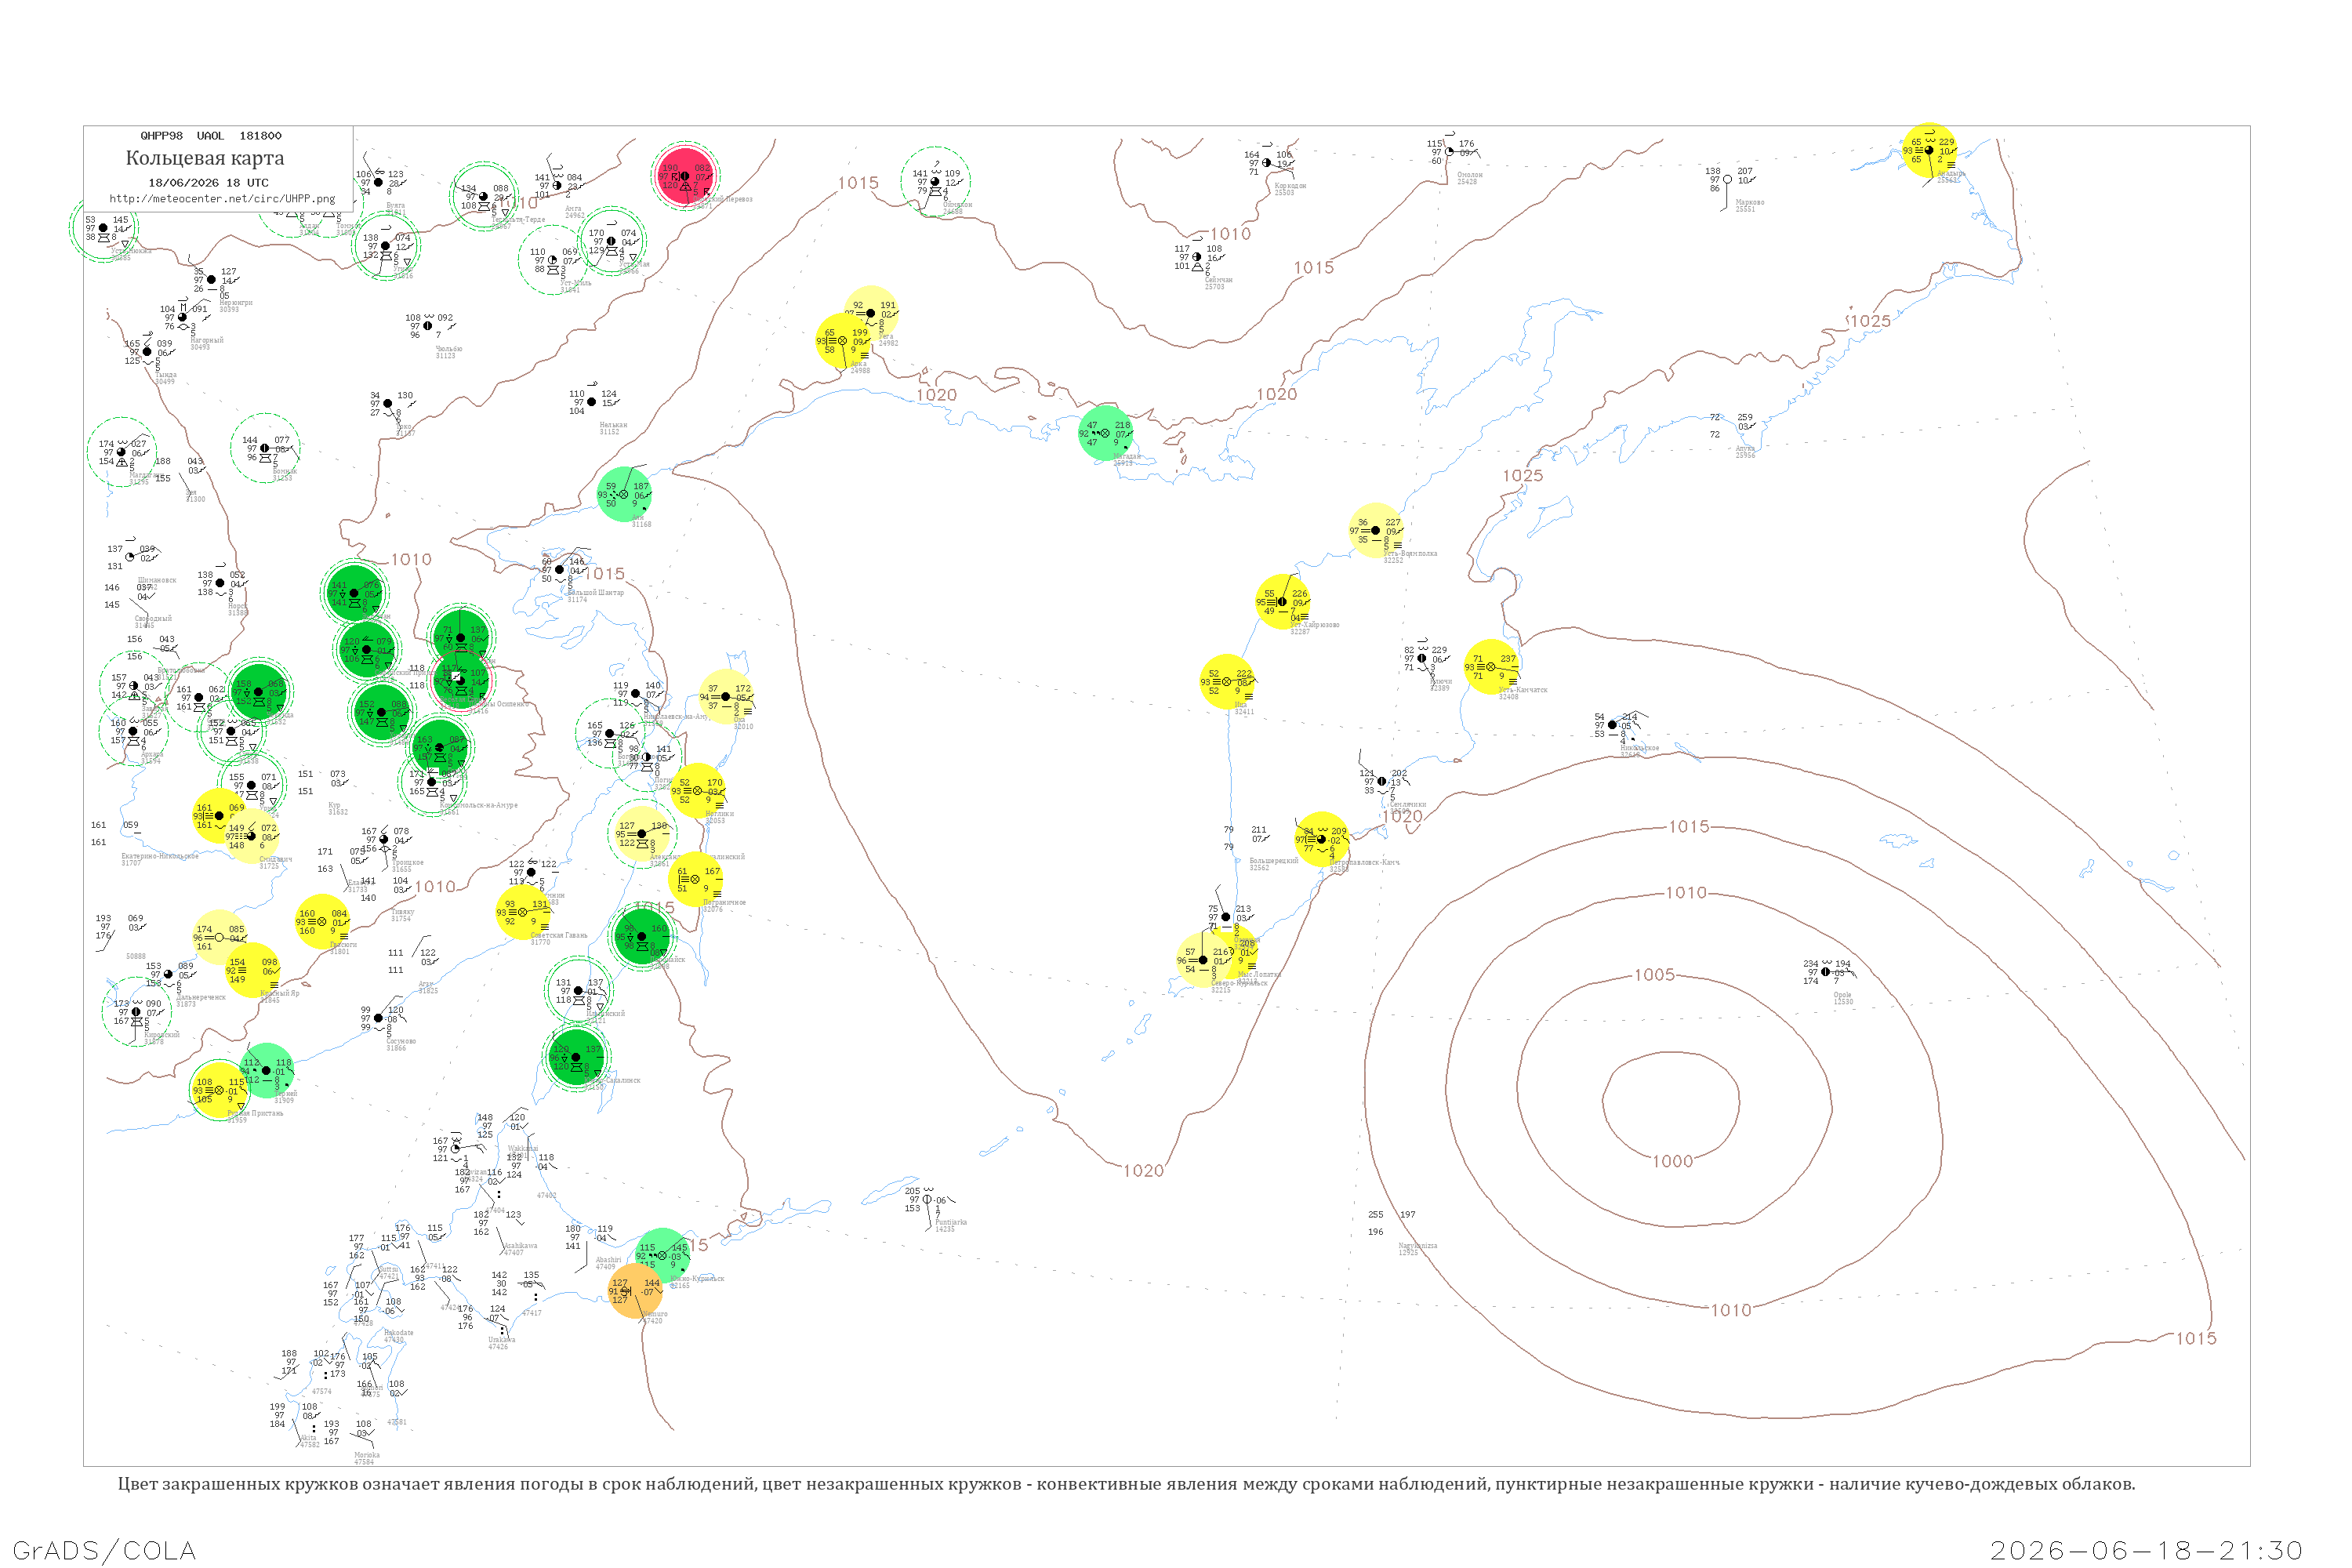Select the green station circle at Магадан
This screenshot has height=1568, width=2352.
pyautogui.click(x=1105, y=434)
